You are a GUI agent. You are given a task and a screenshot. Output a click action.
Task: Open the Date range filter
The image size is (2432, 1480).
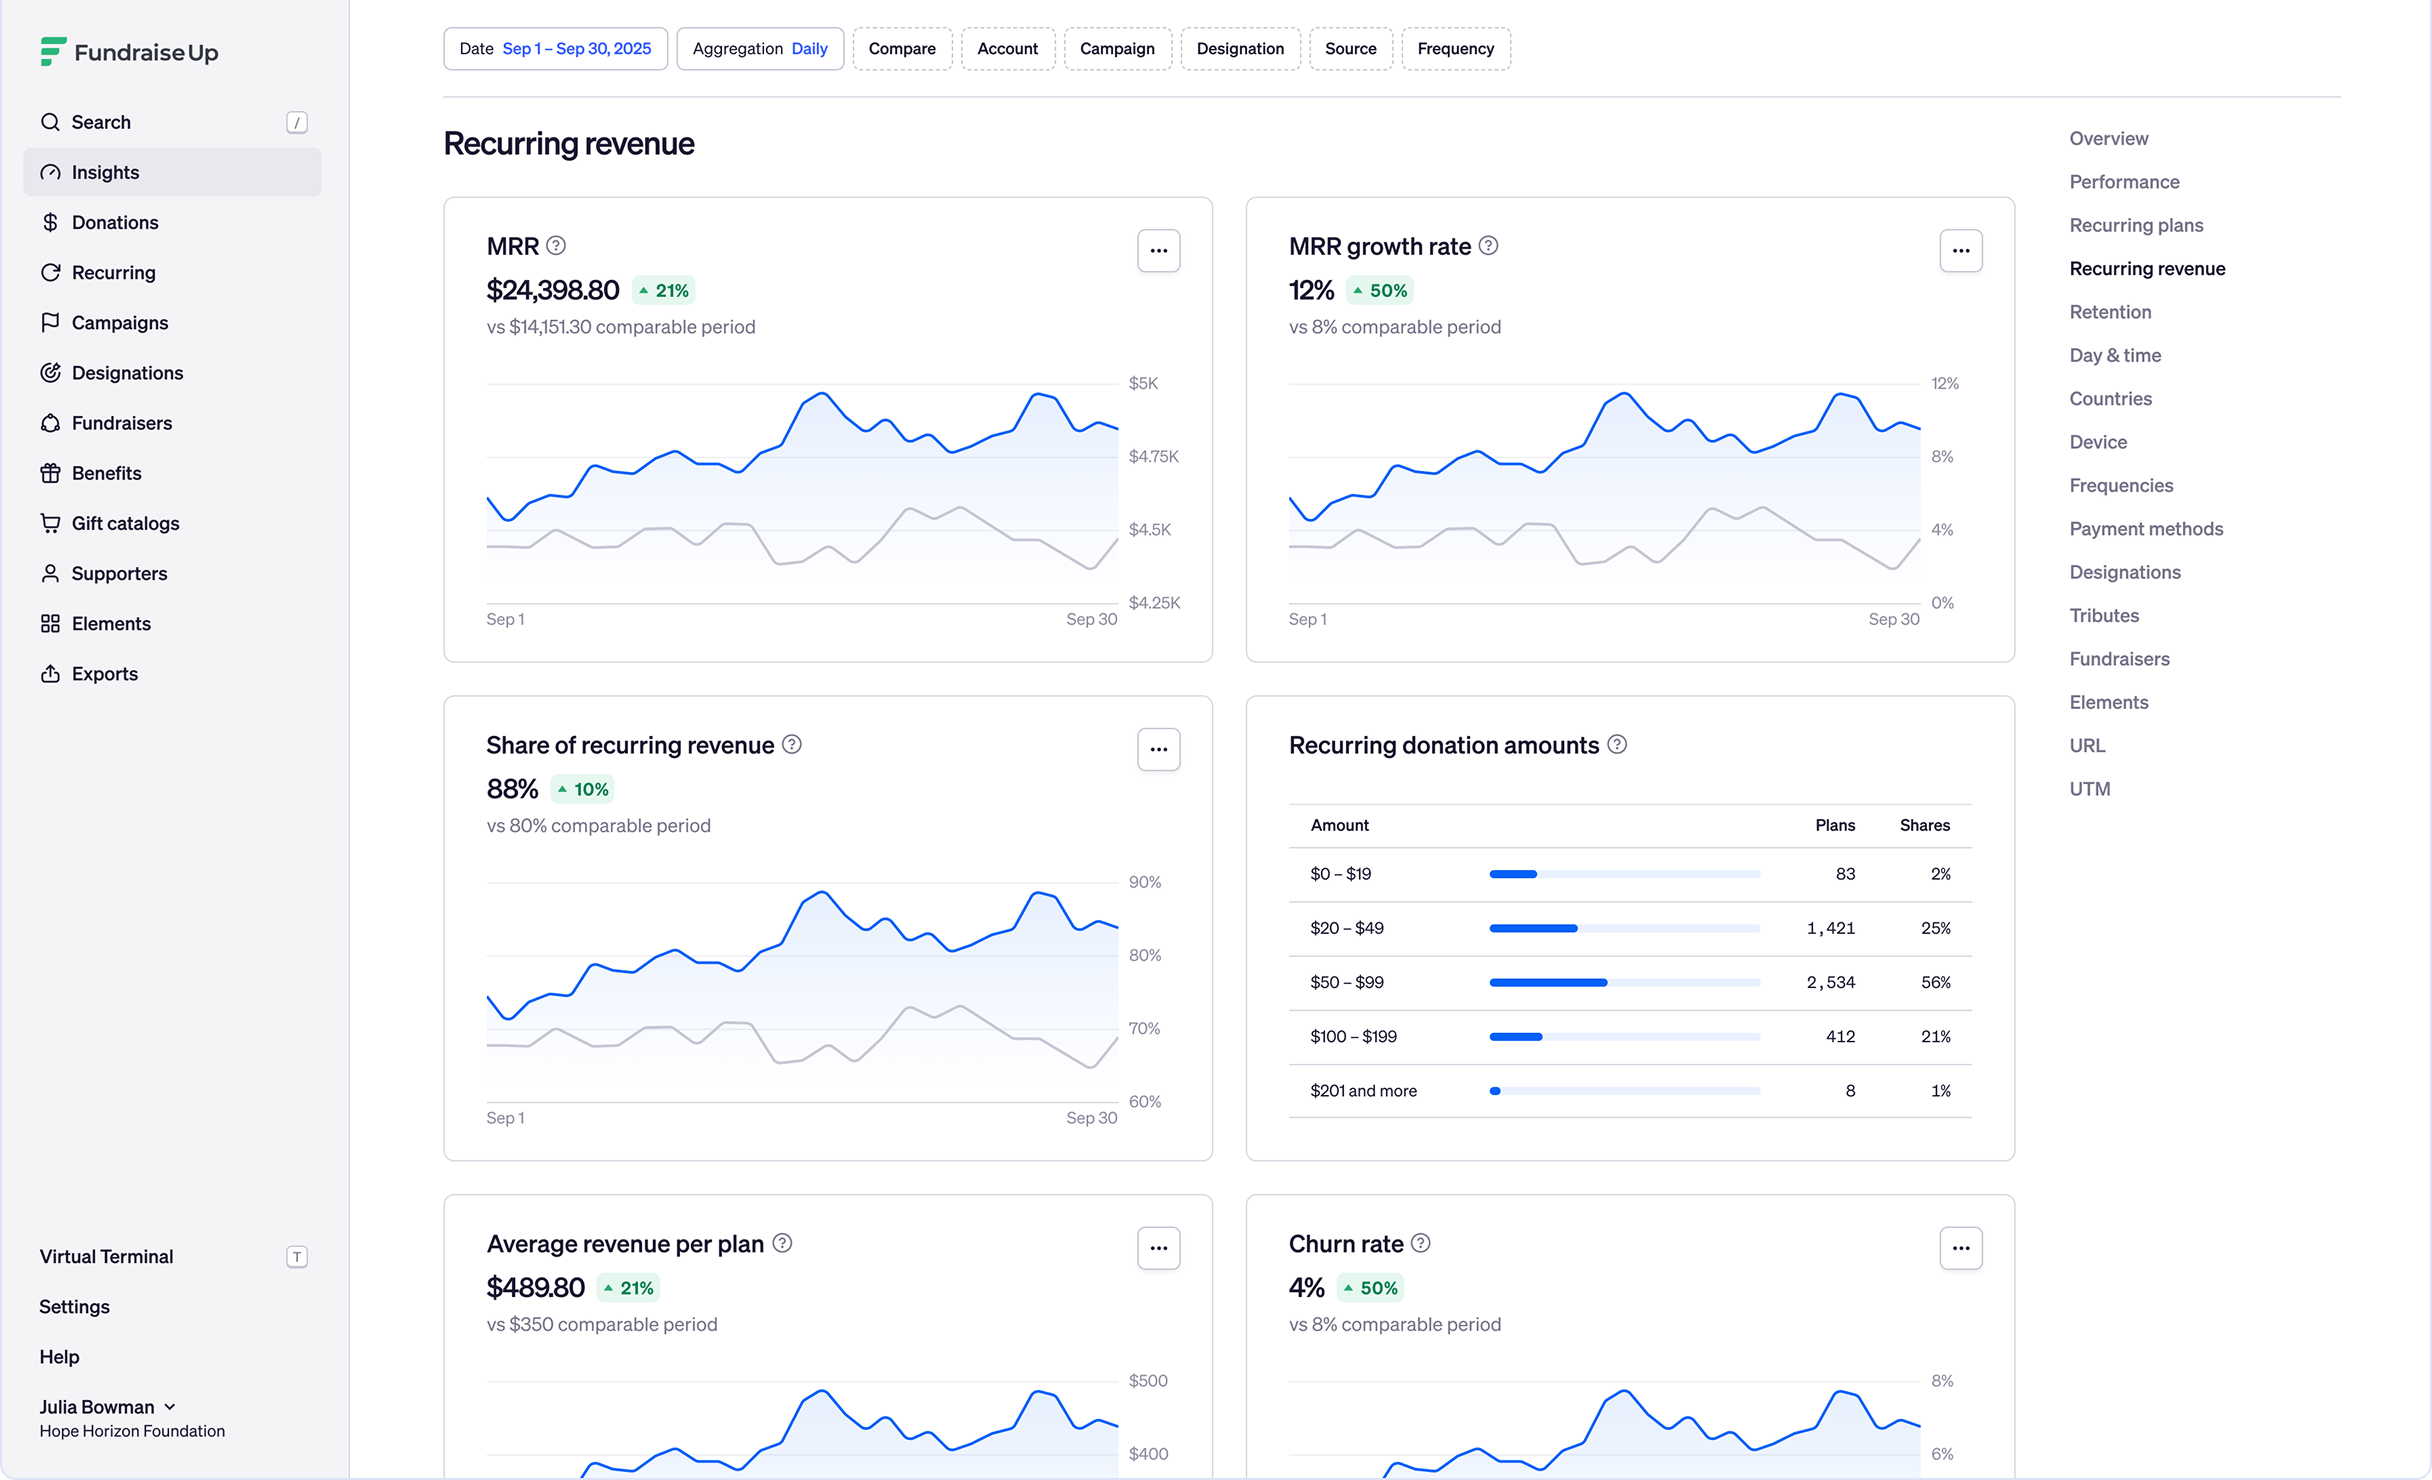click(x=555, y=49)
